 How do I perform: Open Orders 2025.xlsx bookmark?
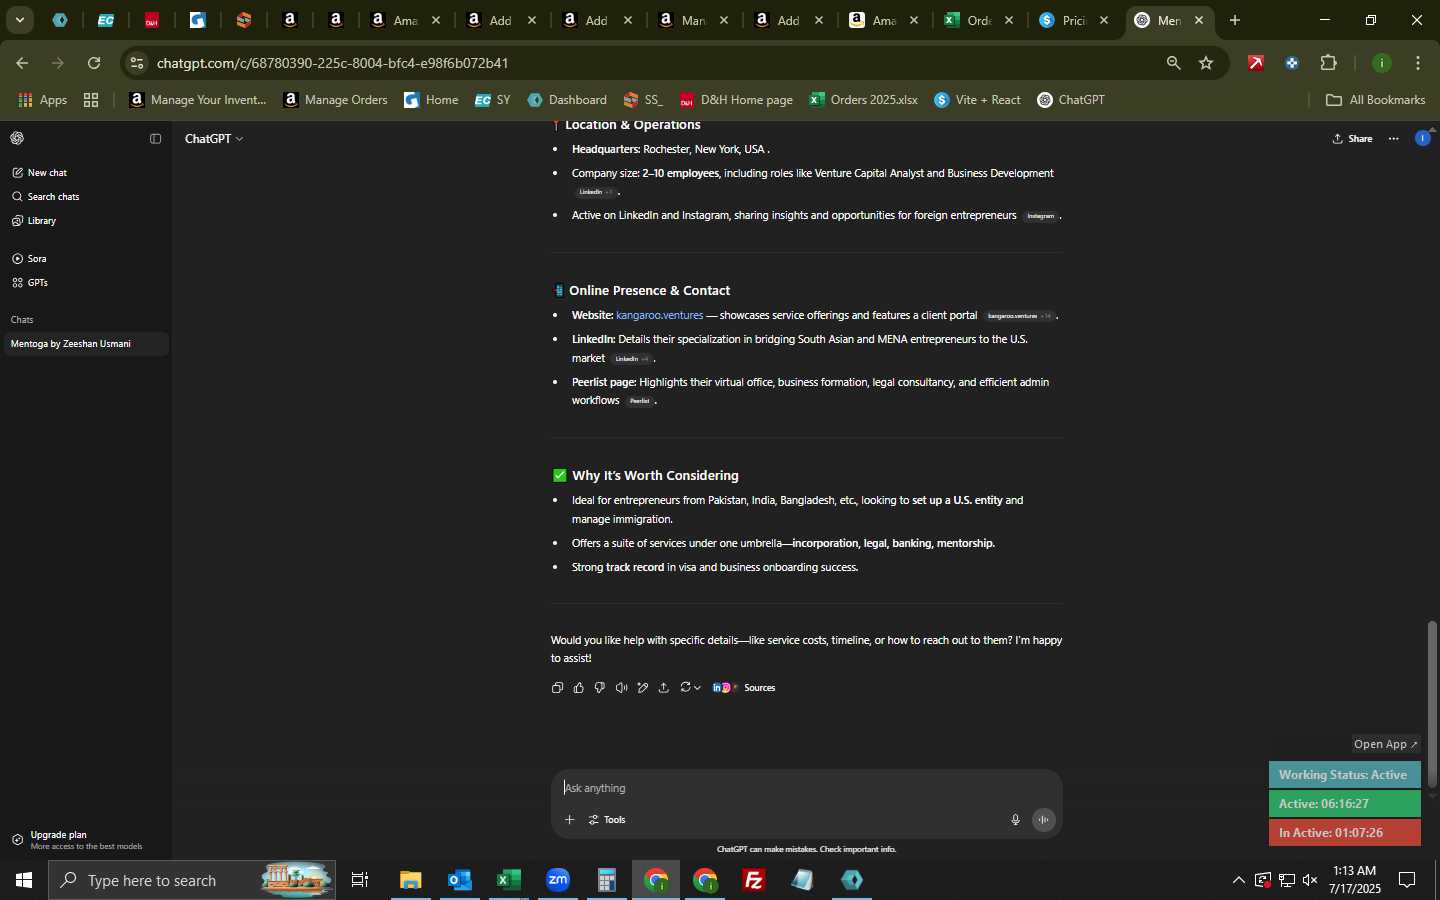[x=864, y=100]
